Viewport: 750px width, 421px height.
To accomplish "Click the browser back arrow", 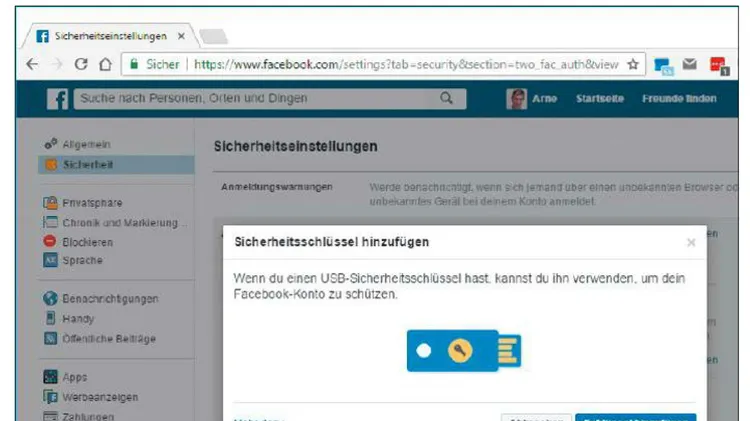I will click(x=32, y=64).
